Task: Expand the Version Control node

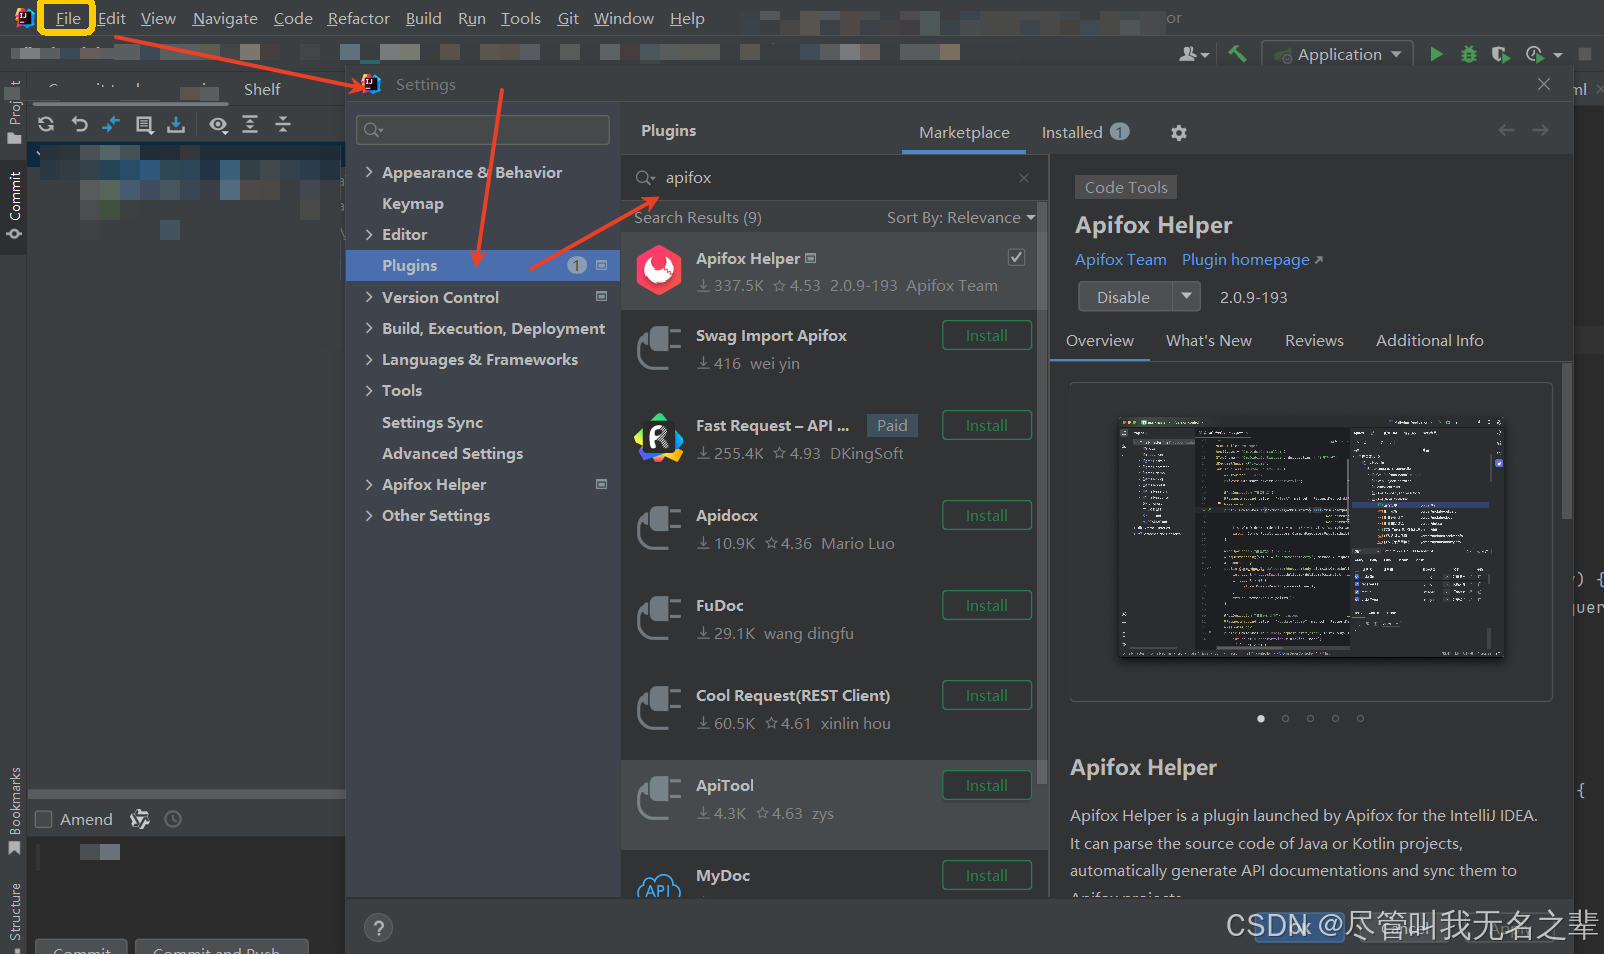Action: pyautogui.click(x=369, y=297)
